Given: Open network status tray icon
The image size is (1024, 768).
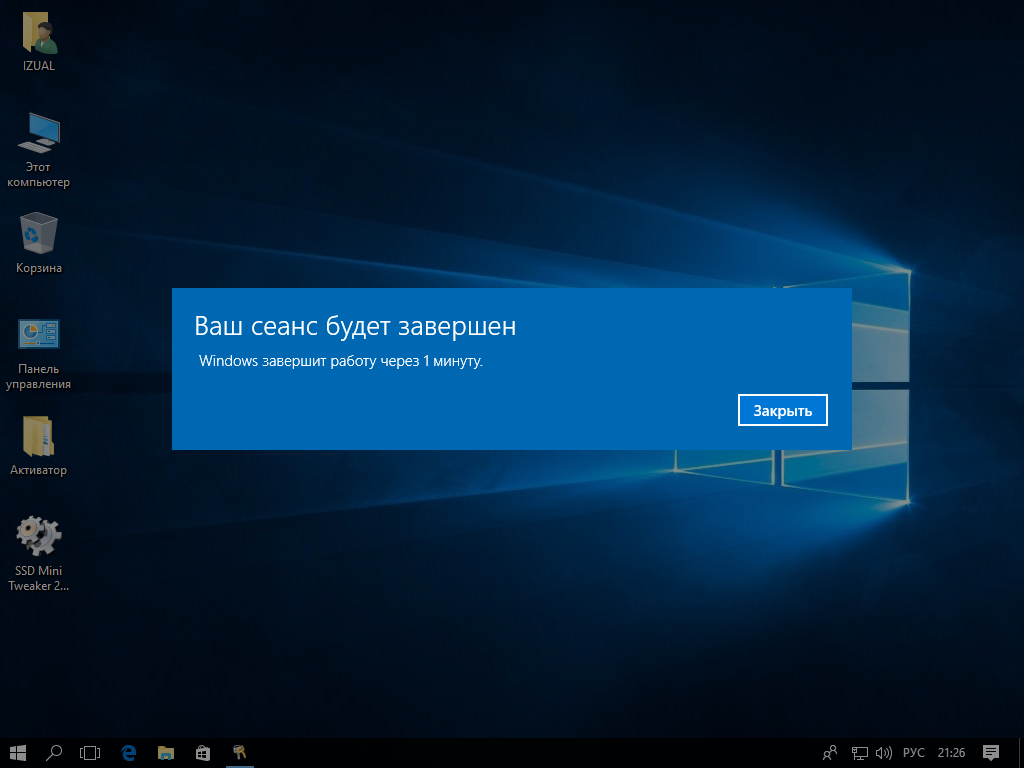Looking at the screenshot, I should [859, 752].
